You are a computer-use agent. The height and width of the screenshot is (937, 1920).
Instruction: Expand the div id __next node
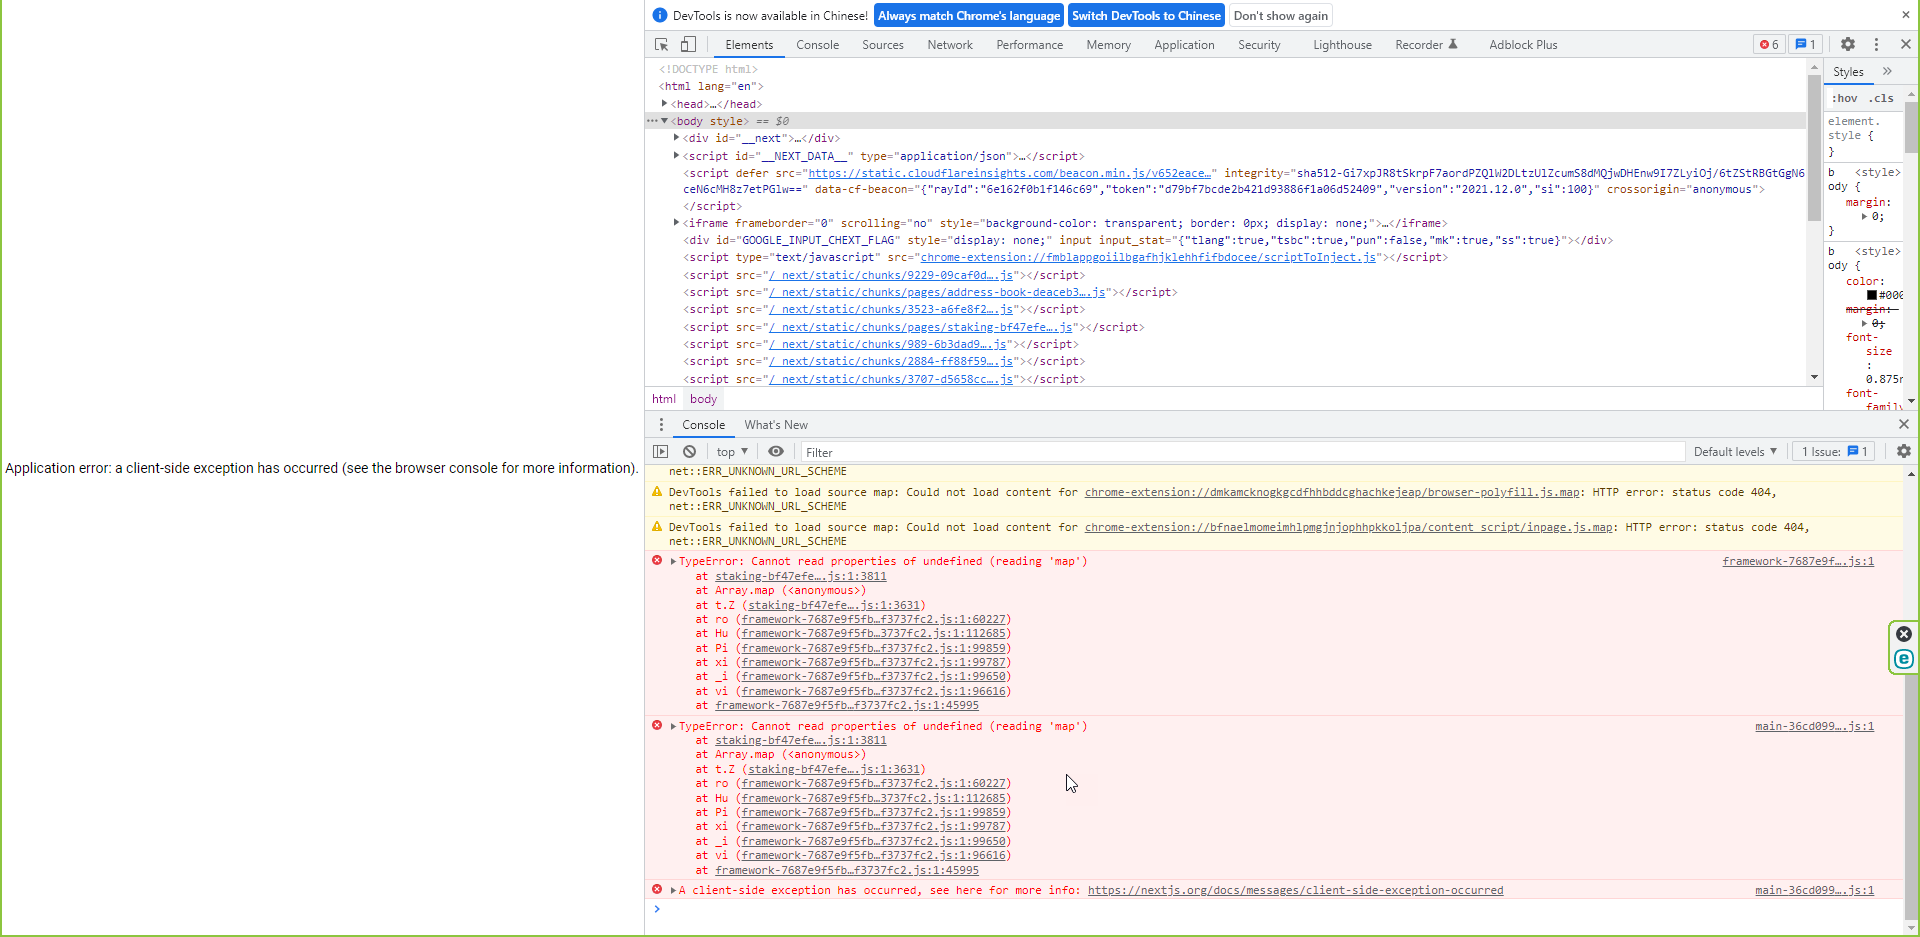point(677,138)
